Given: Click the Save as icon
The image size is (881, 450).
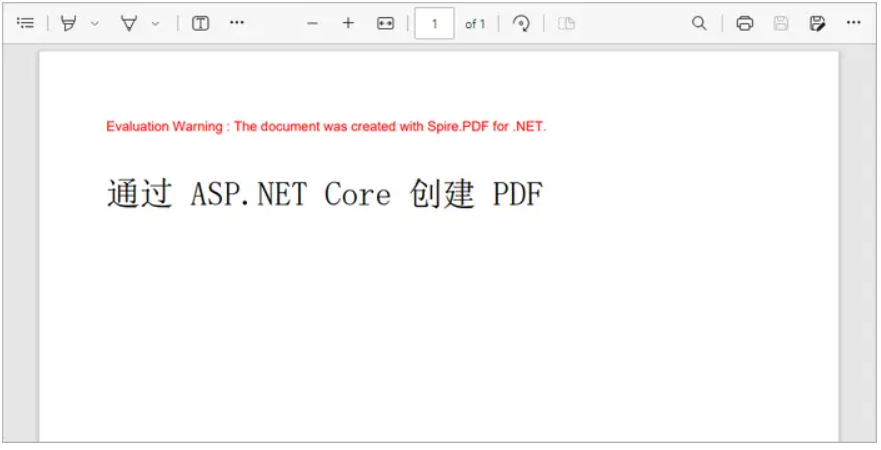Looking at the screenshot, I should (x=817, y=24).
